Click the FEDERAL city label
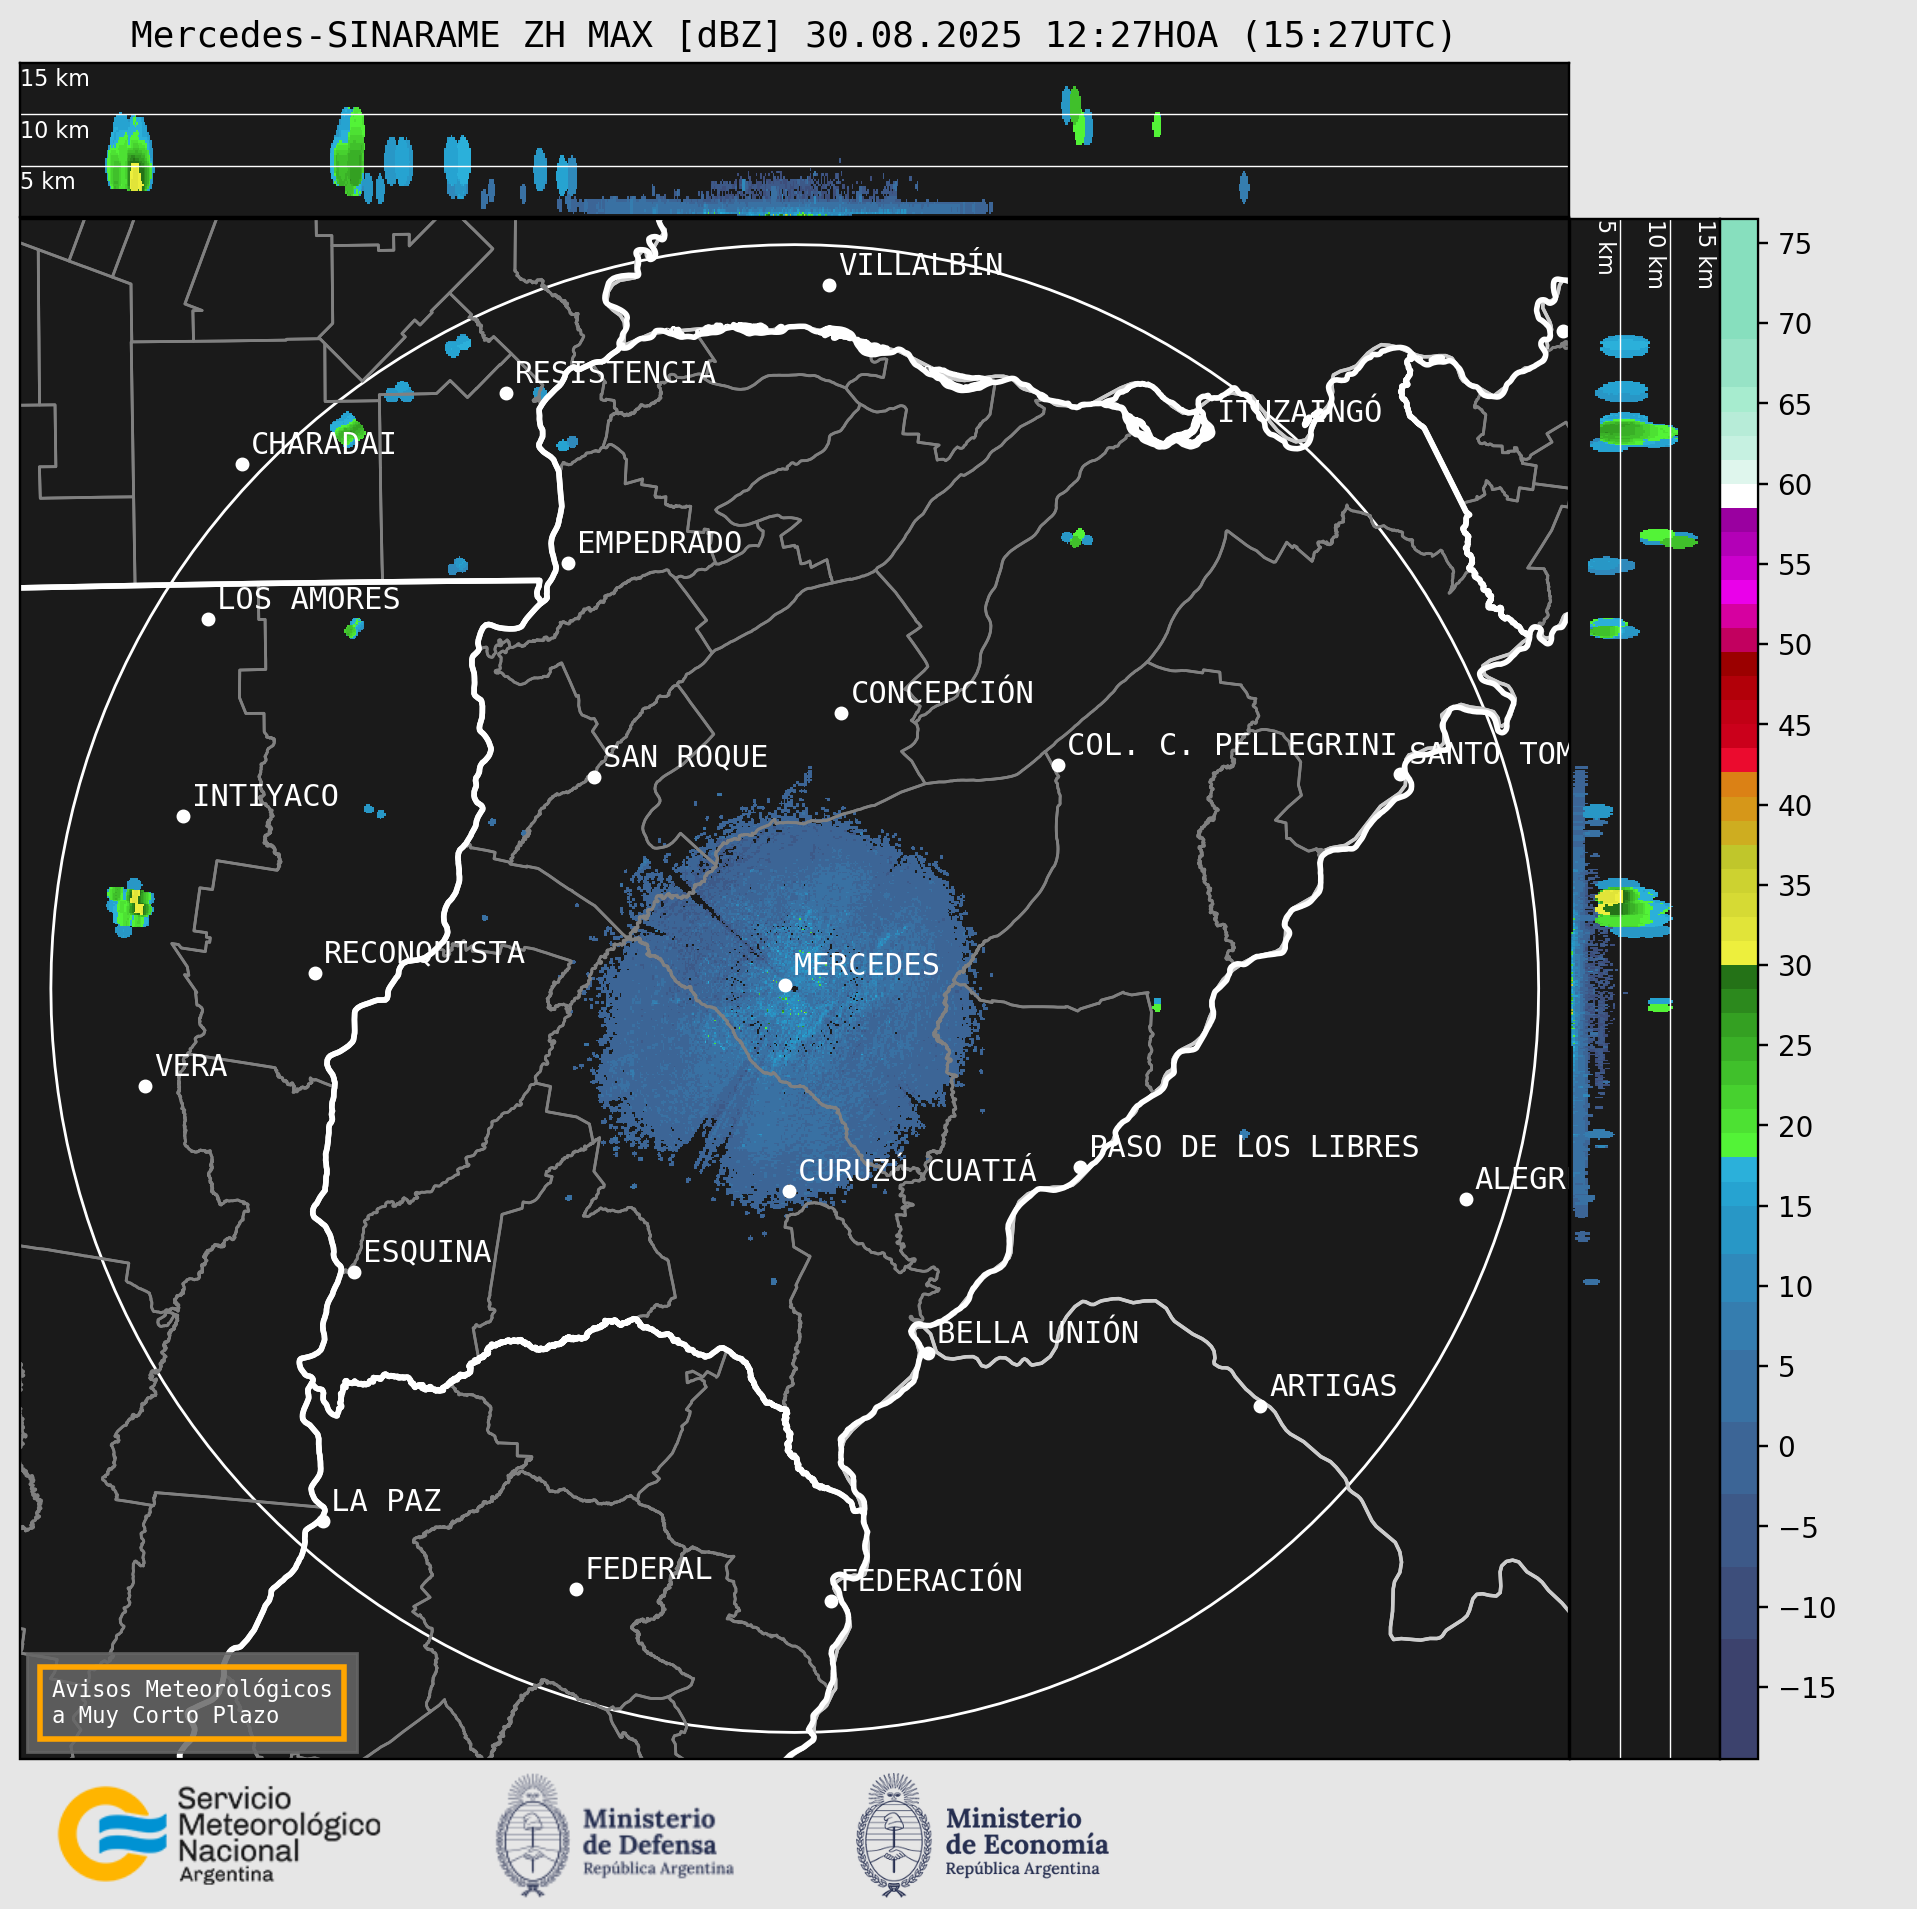 coord(649,1569)
